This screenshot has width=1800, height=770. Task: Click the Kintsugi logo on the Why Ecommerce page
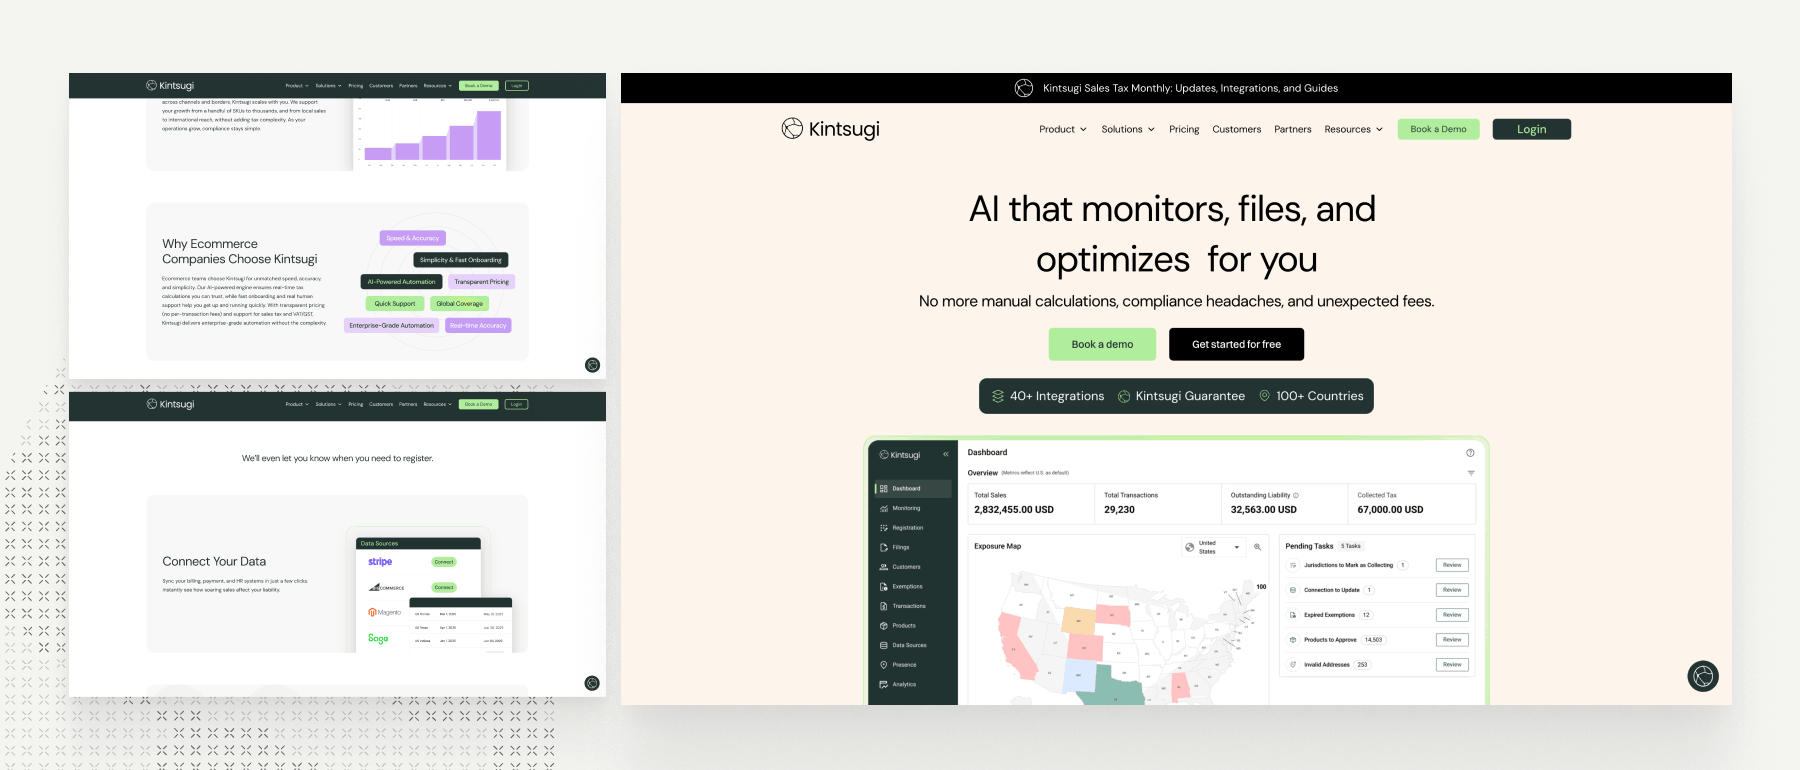pyautogui.click(x=170, y=86)
